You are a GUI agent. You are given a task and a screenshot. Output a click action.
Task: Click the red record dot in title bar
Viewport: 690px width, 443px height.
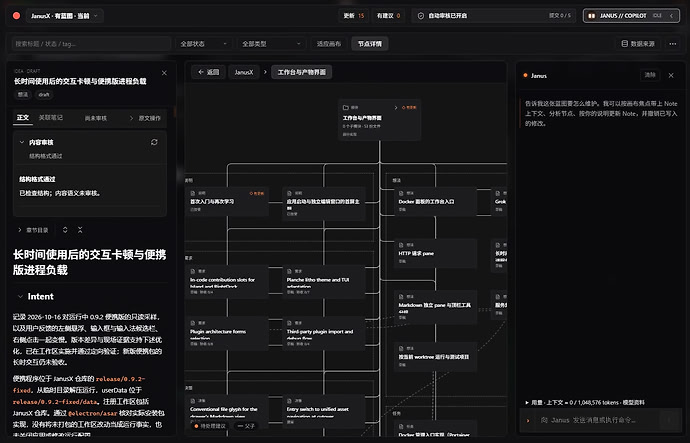16,16
